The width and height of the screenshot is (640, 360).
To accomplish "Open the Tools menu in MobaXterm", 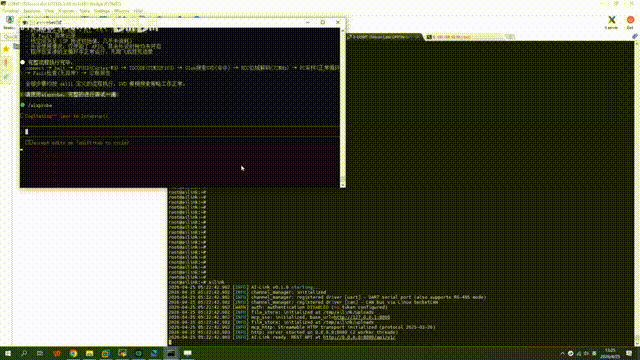I will point(84,11).
